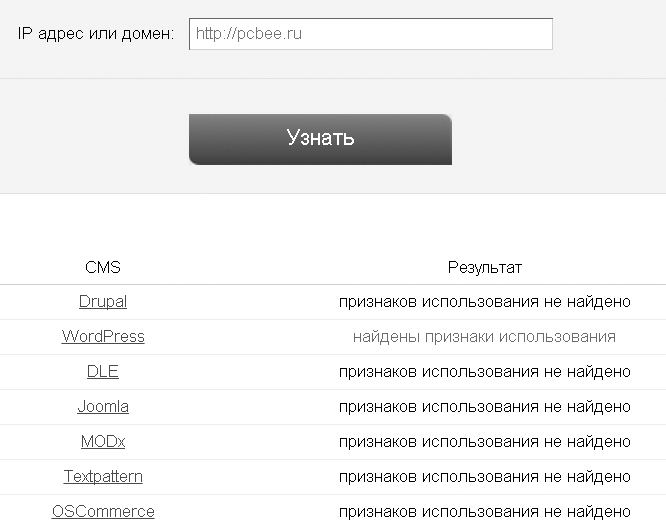
Task: Open the MODx link
Action: click(103, 442)
